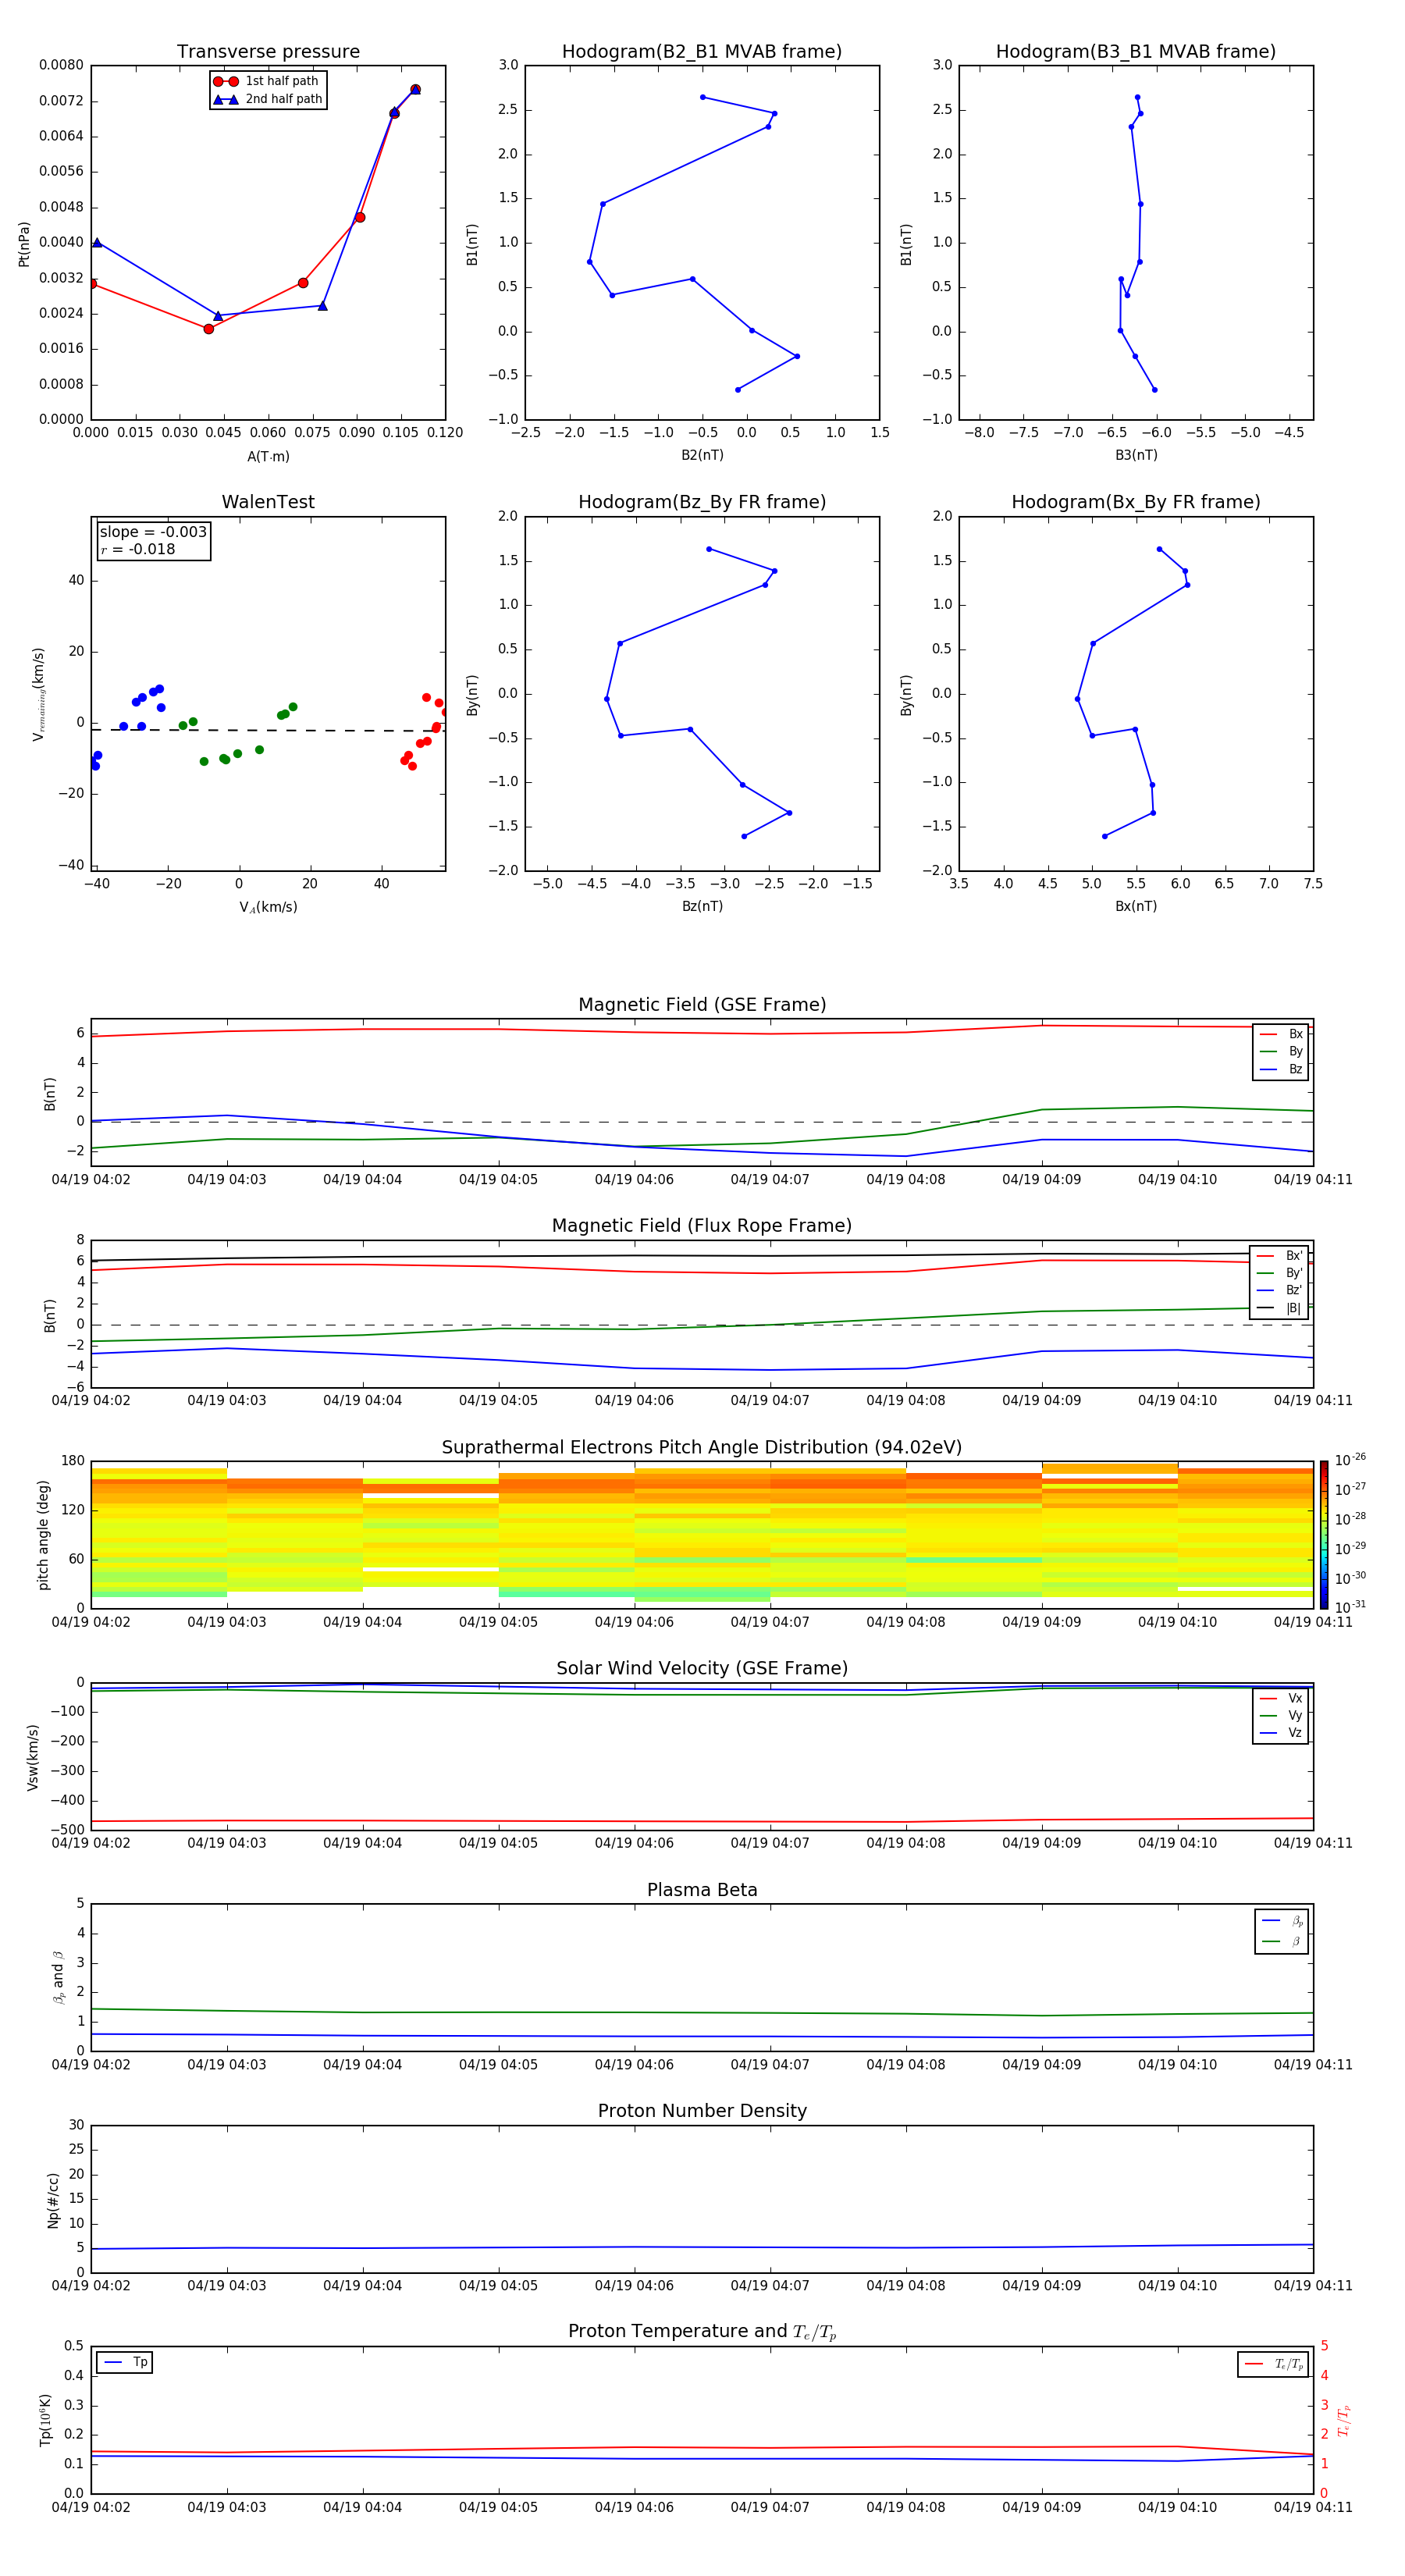Screen dimensions: 1405x2576
Task: Click the red peak marker in Transverse pressure
Action: [x=415, y=89]
